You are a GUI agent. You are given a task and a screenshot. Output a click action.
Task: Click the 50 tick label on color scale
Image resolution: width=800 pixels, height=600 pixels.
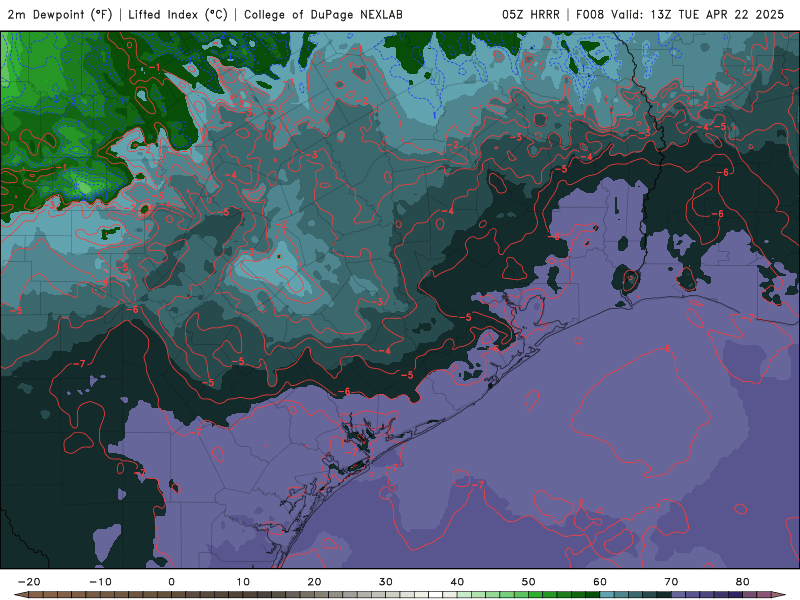tap(529, 582)
